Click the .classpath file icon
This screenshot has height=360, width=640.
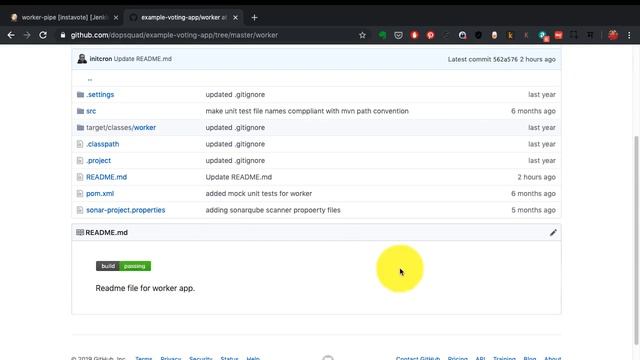point(80,144)
